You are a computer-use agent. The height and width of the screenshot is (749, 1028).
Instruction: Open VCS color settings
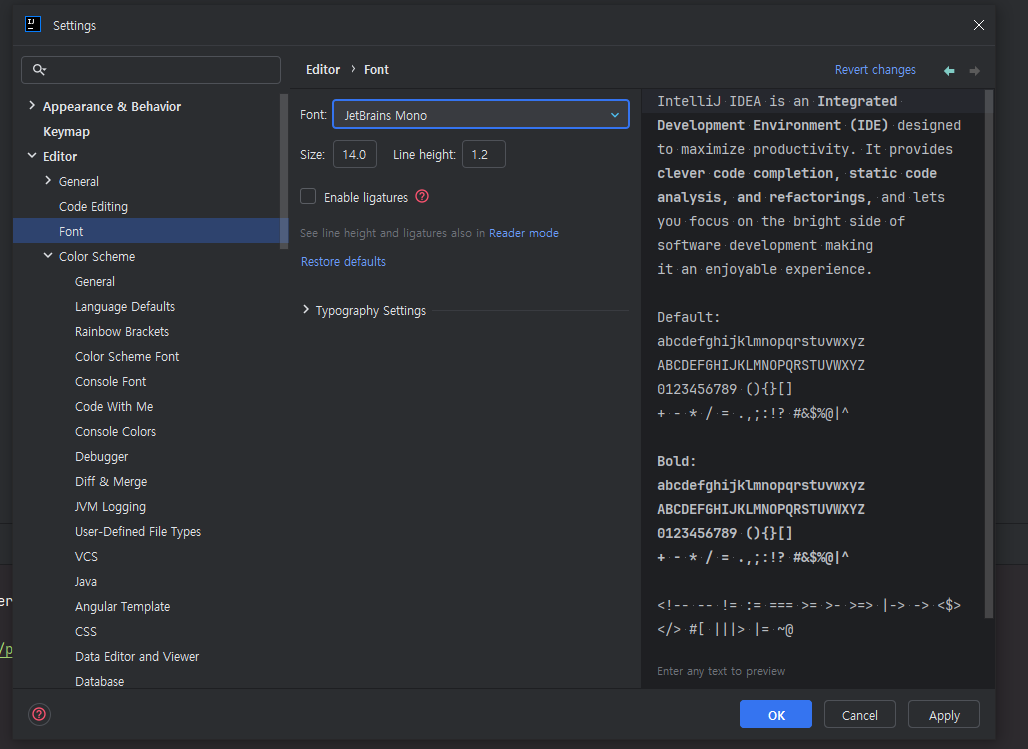click(x=86, y=556)
